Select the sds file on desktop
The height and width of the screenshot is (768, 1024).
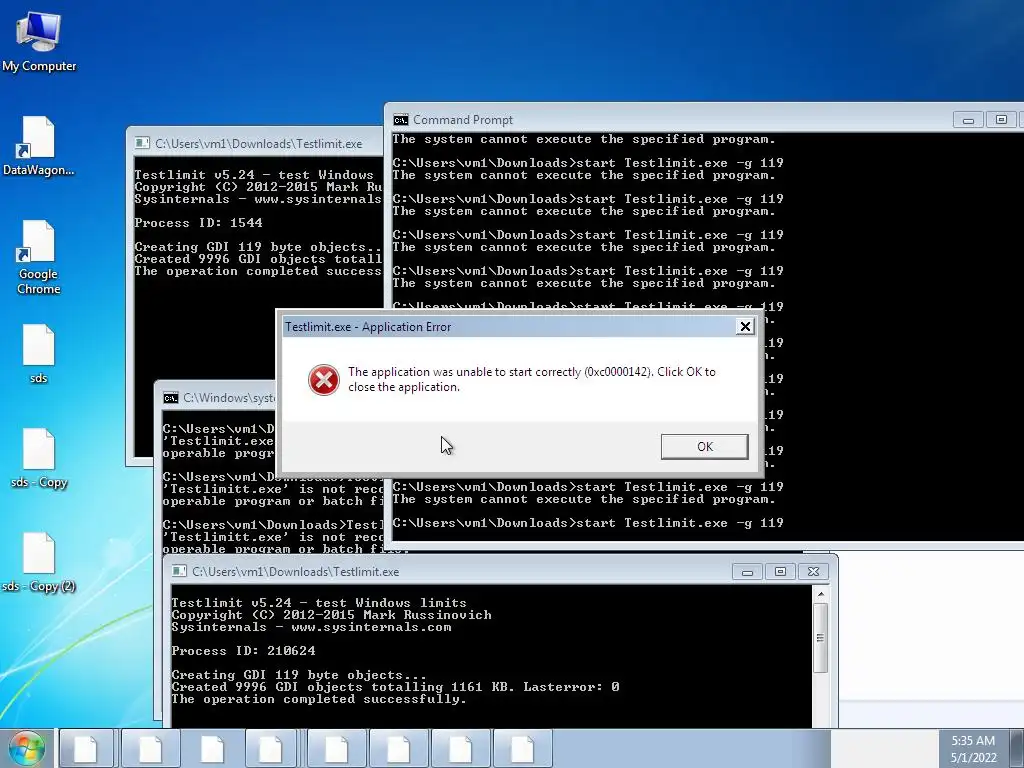point(39,353)
